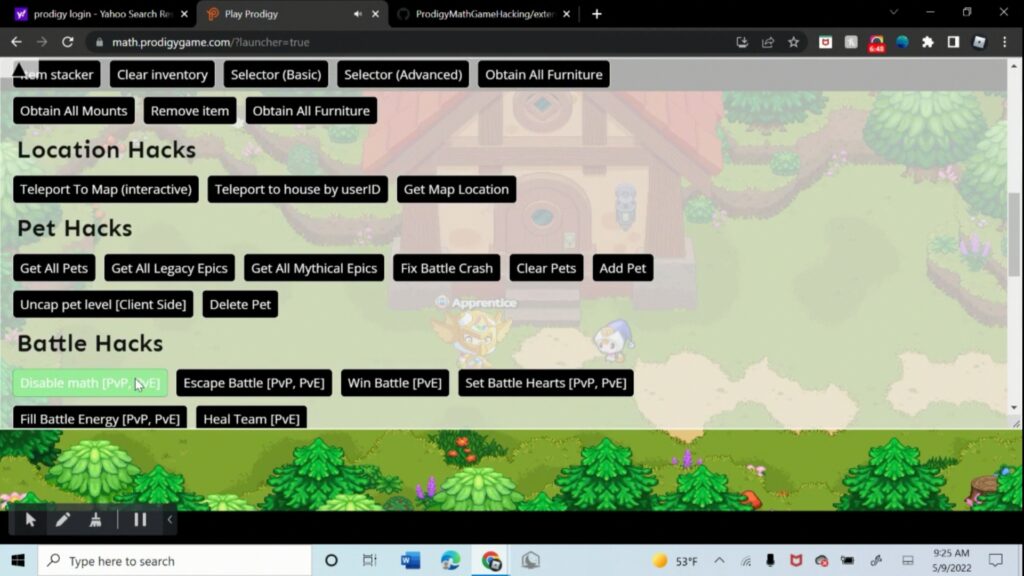Click Get All Pets
Screen dimensions: 1024x576
54,268
